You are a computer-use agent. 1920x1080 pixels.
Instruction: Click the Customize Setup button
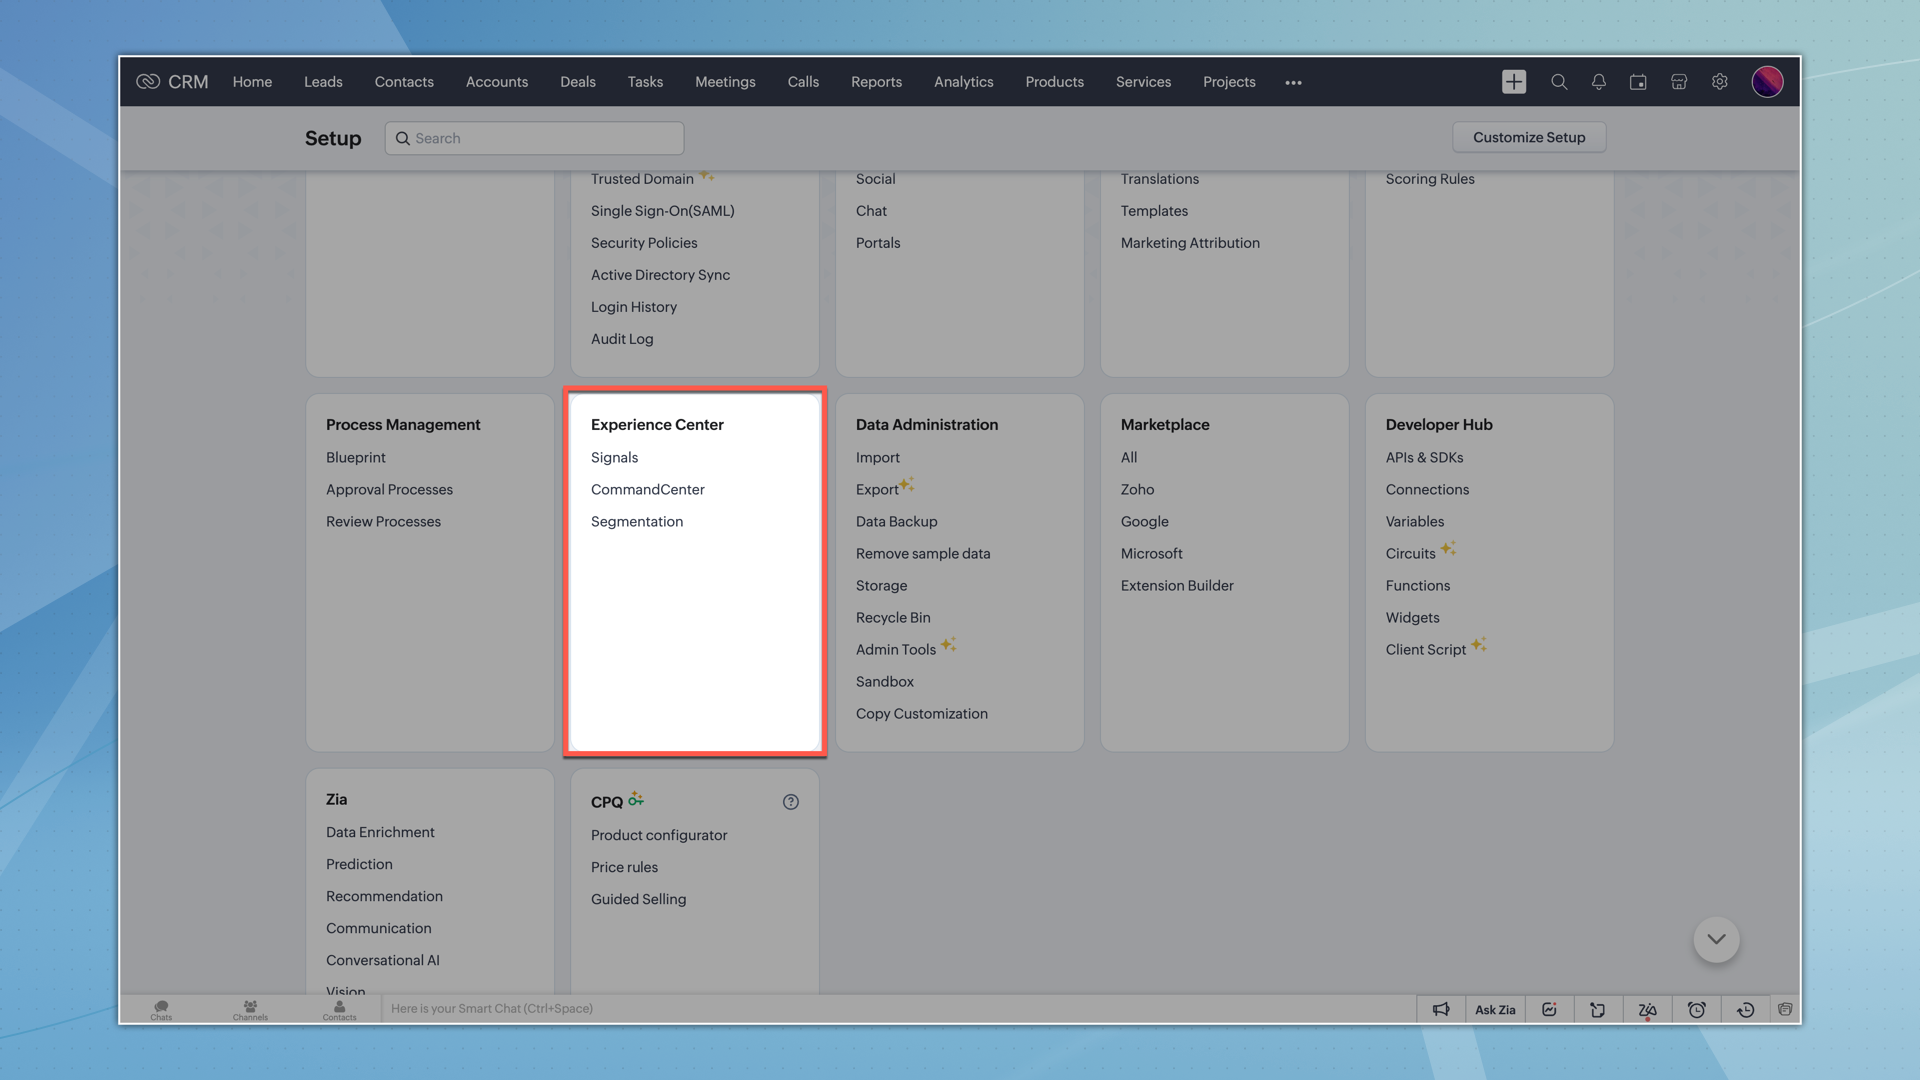pyautogui.click(x=1528, y=137)
